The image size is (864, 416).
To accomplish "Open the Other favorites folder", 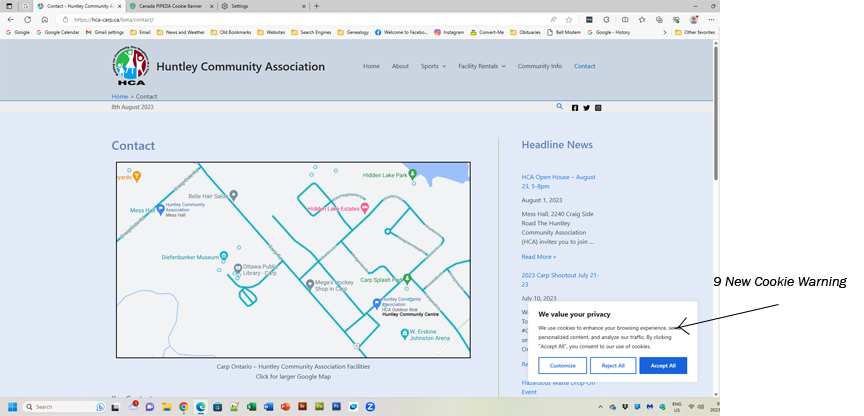I will tap(694, 32).
